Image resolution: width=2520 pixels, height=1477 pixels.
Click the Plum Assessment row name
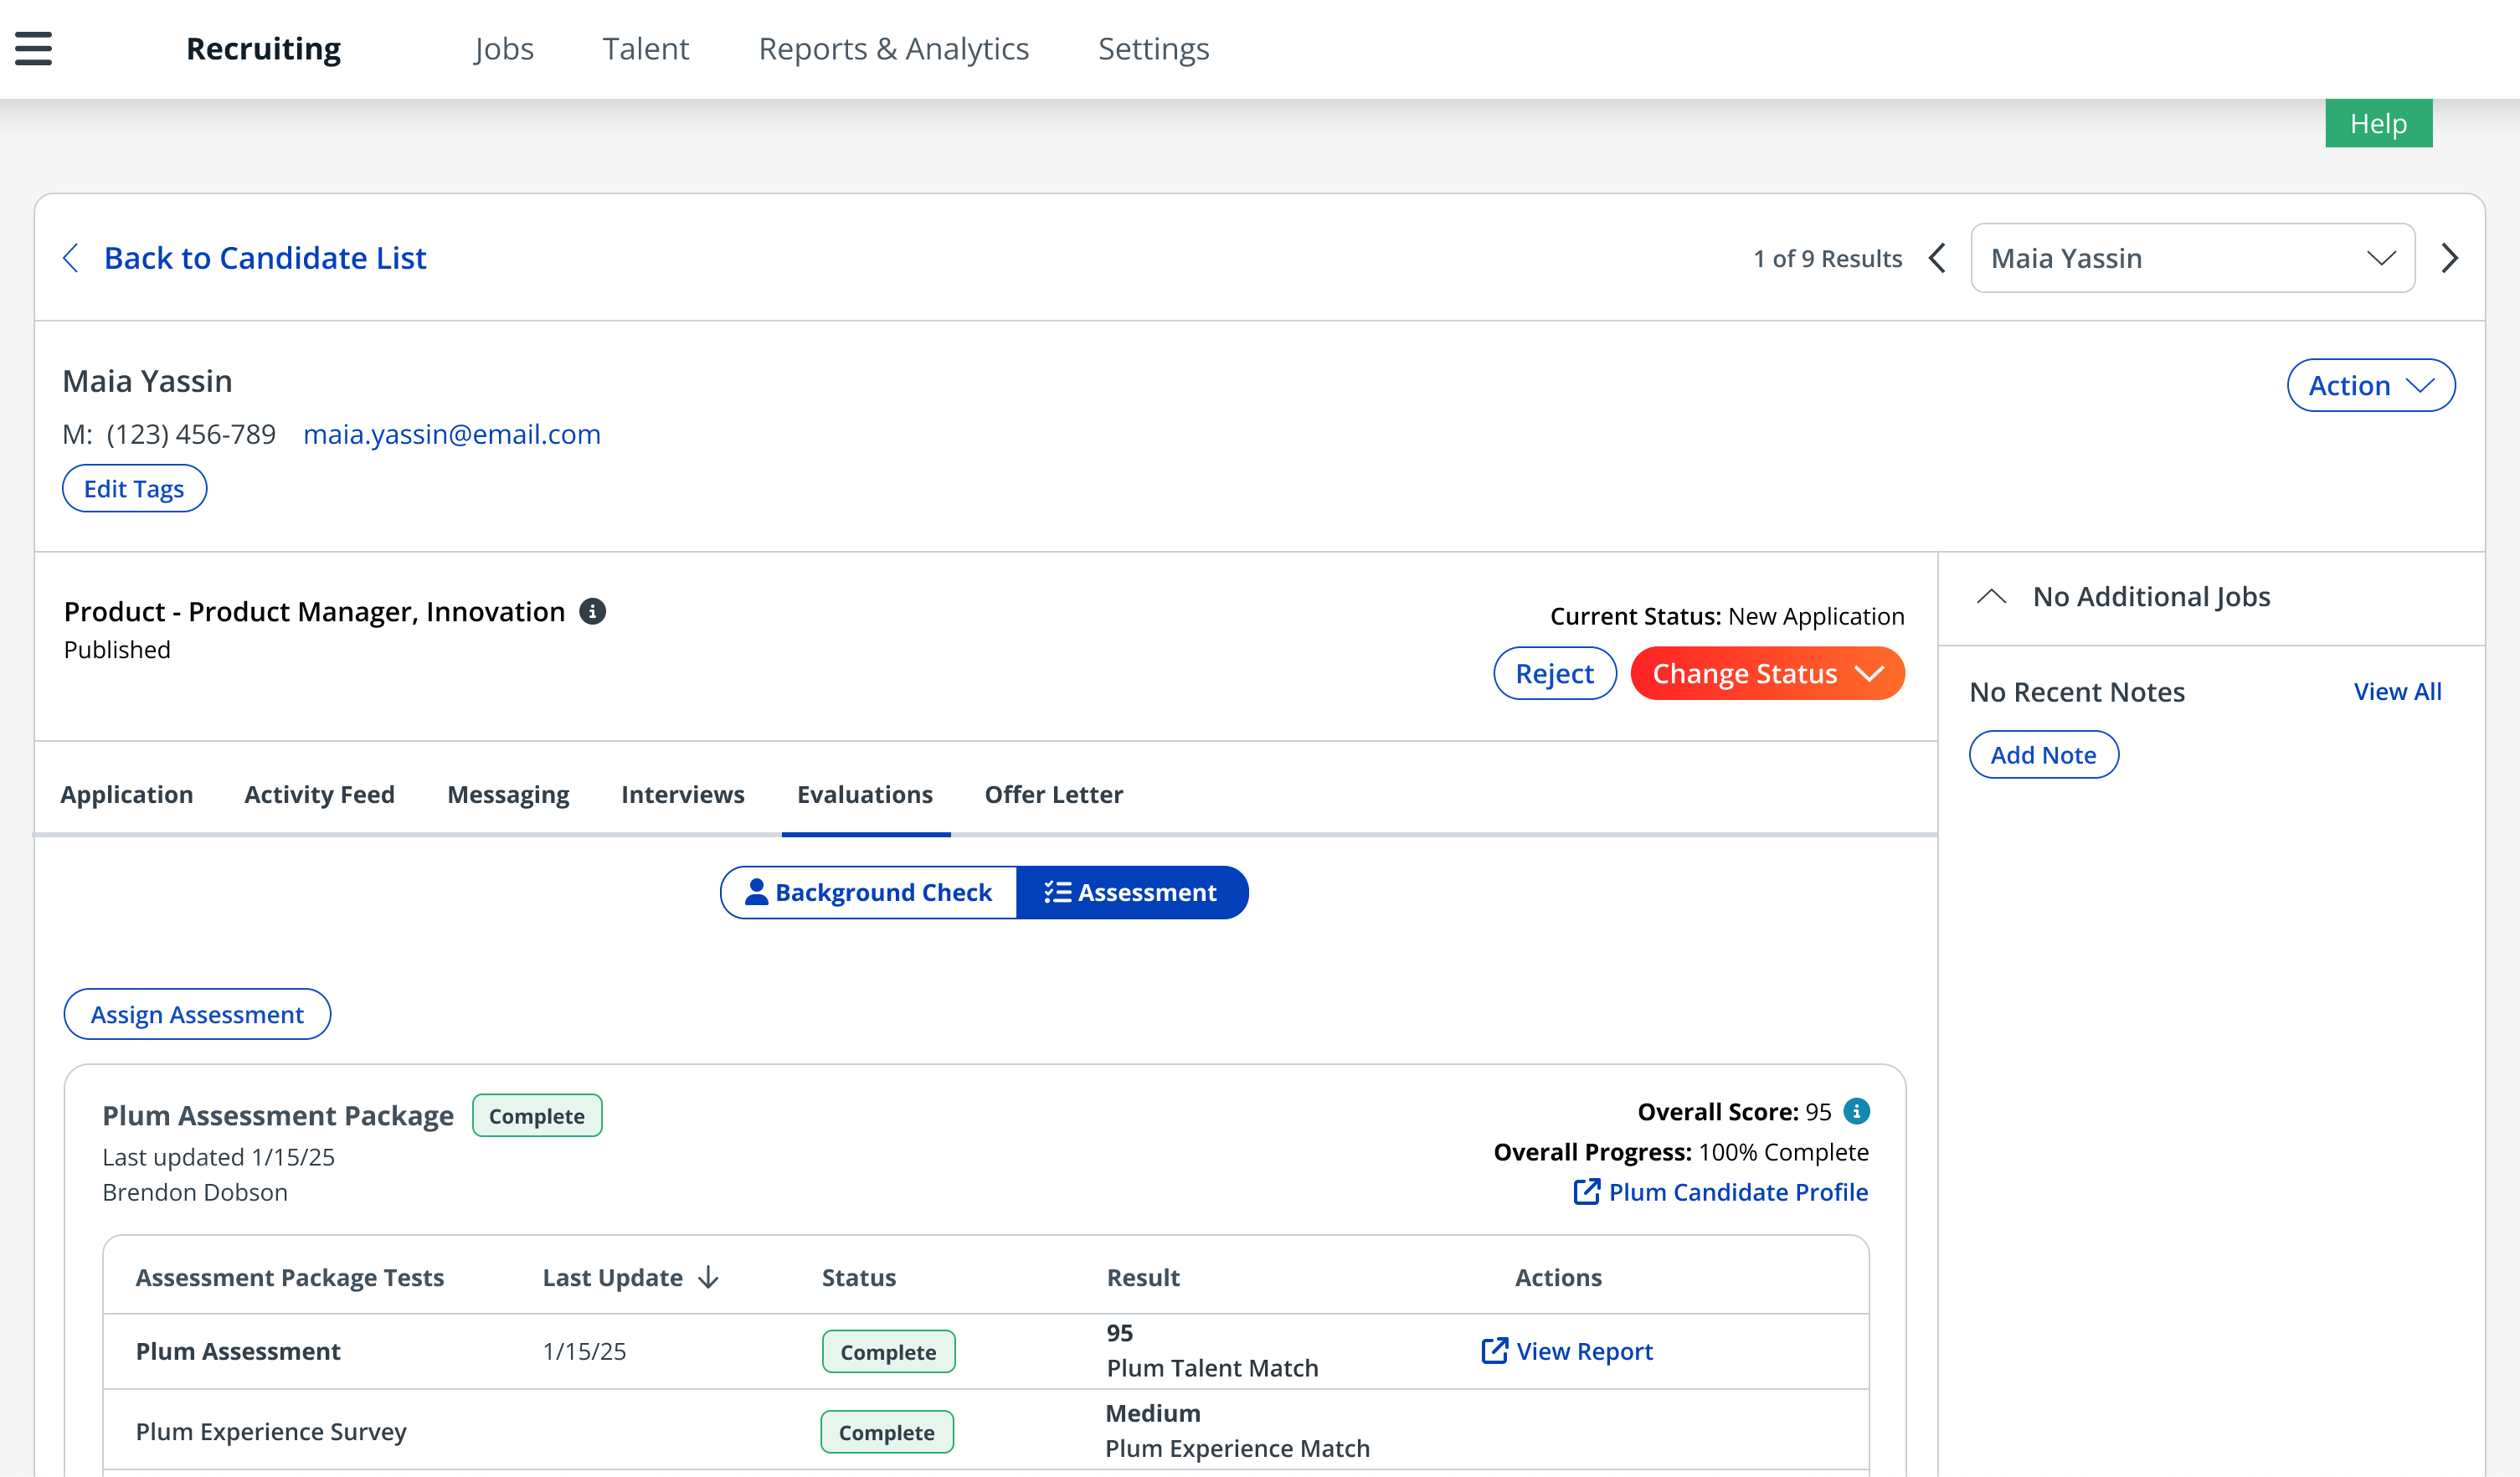tap(238, 1350)
